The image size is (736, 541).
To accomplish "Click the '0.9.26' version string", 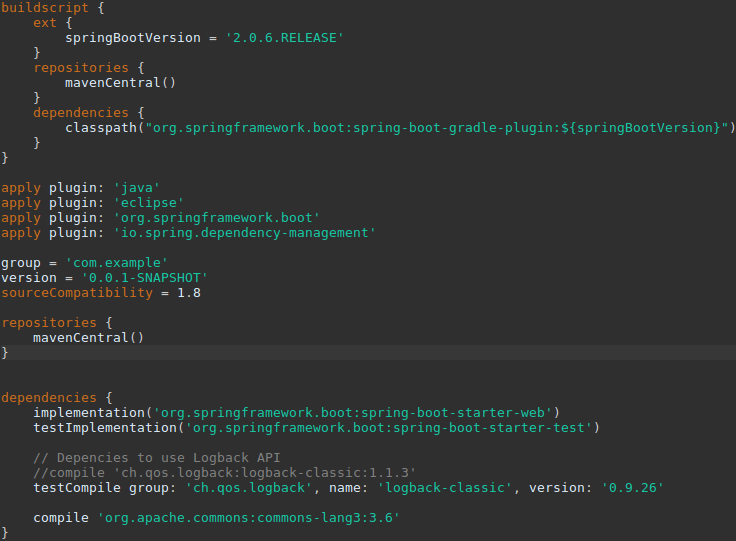I will pyautogui.click(x=632, y=488).
